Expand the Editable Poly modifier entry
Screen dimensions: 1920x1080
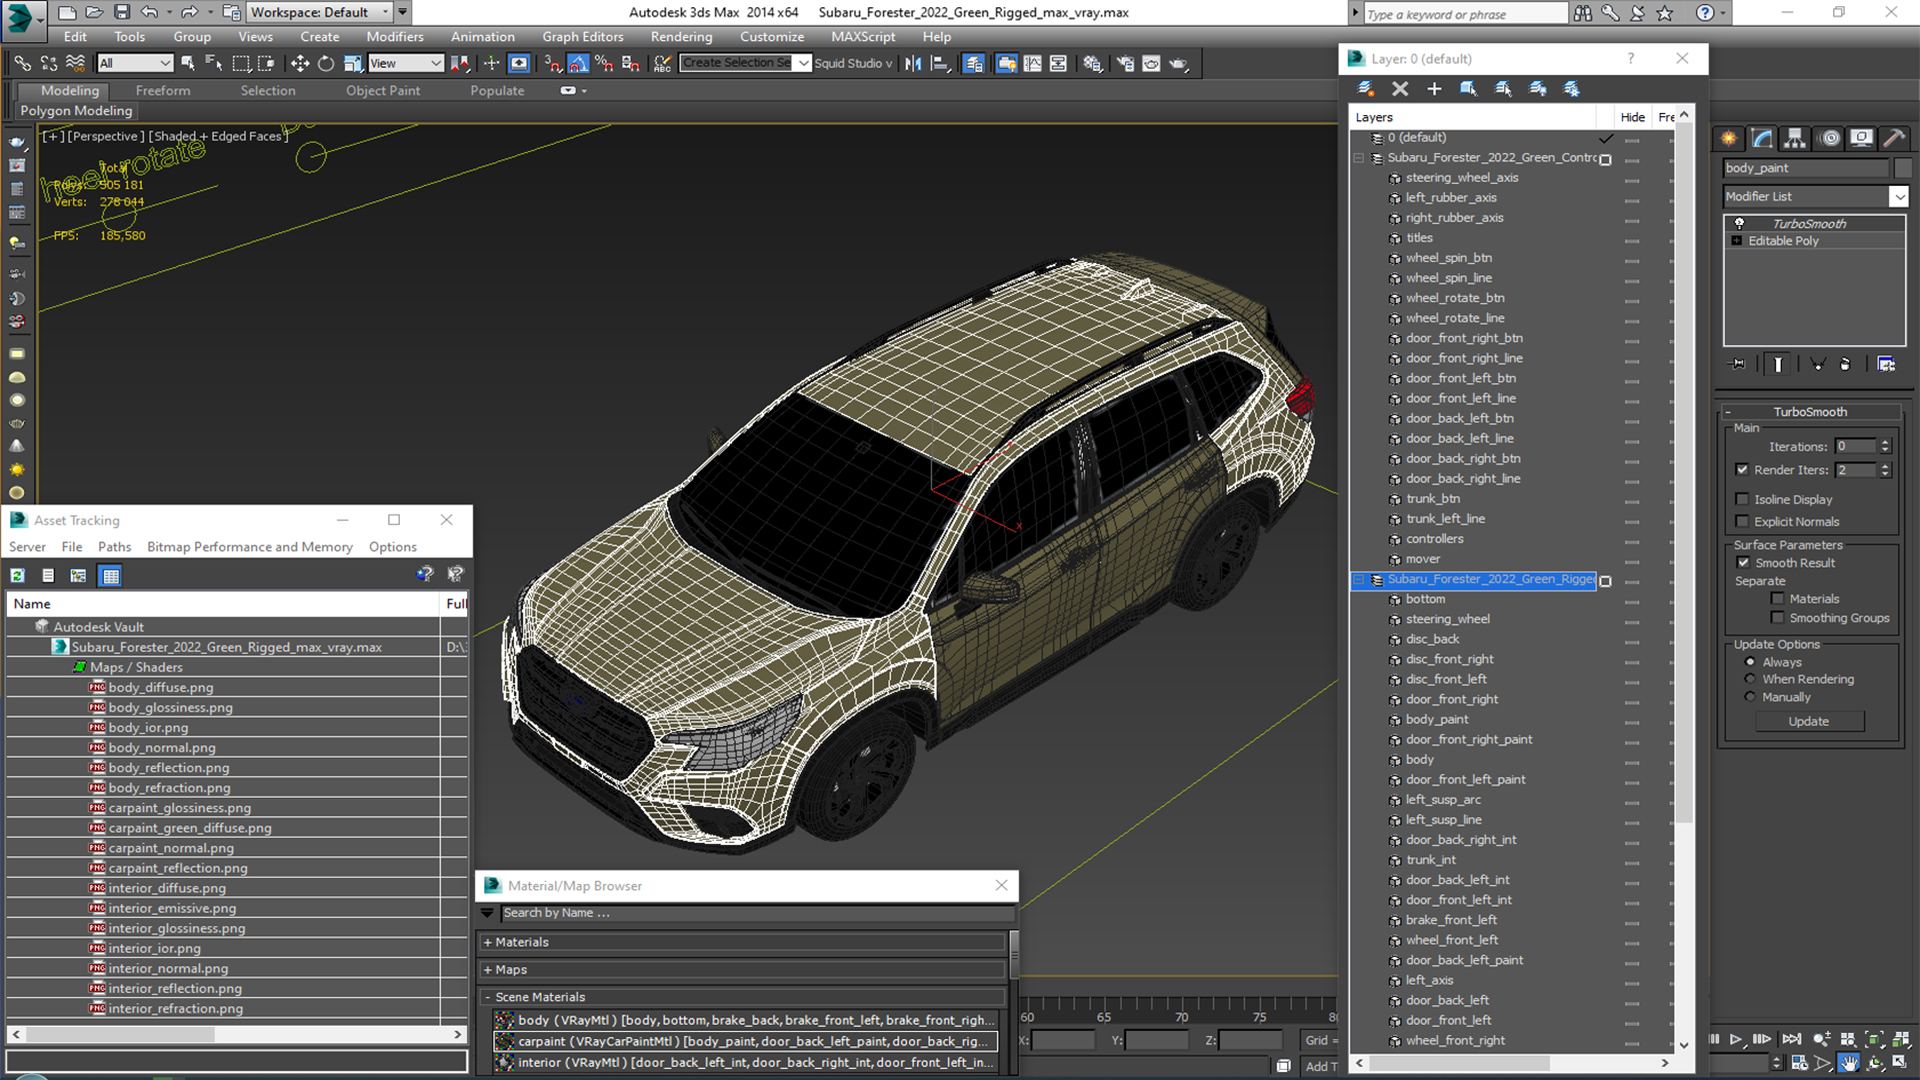pos(1737,241)
